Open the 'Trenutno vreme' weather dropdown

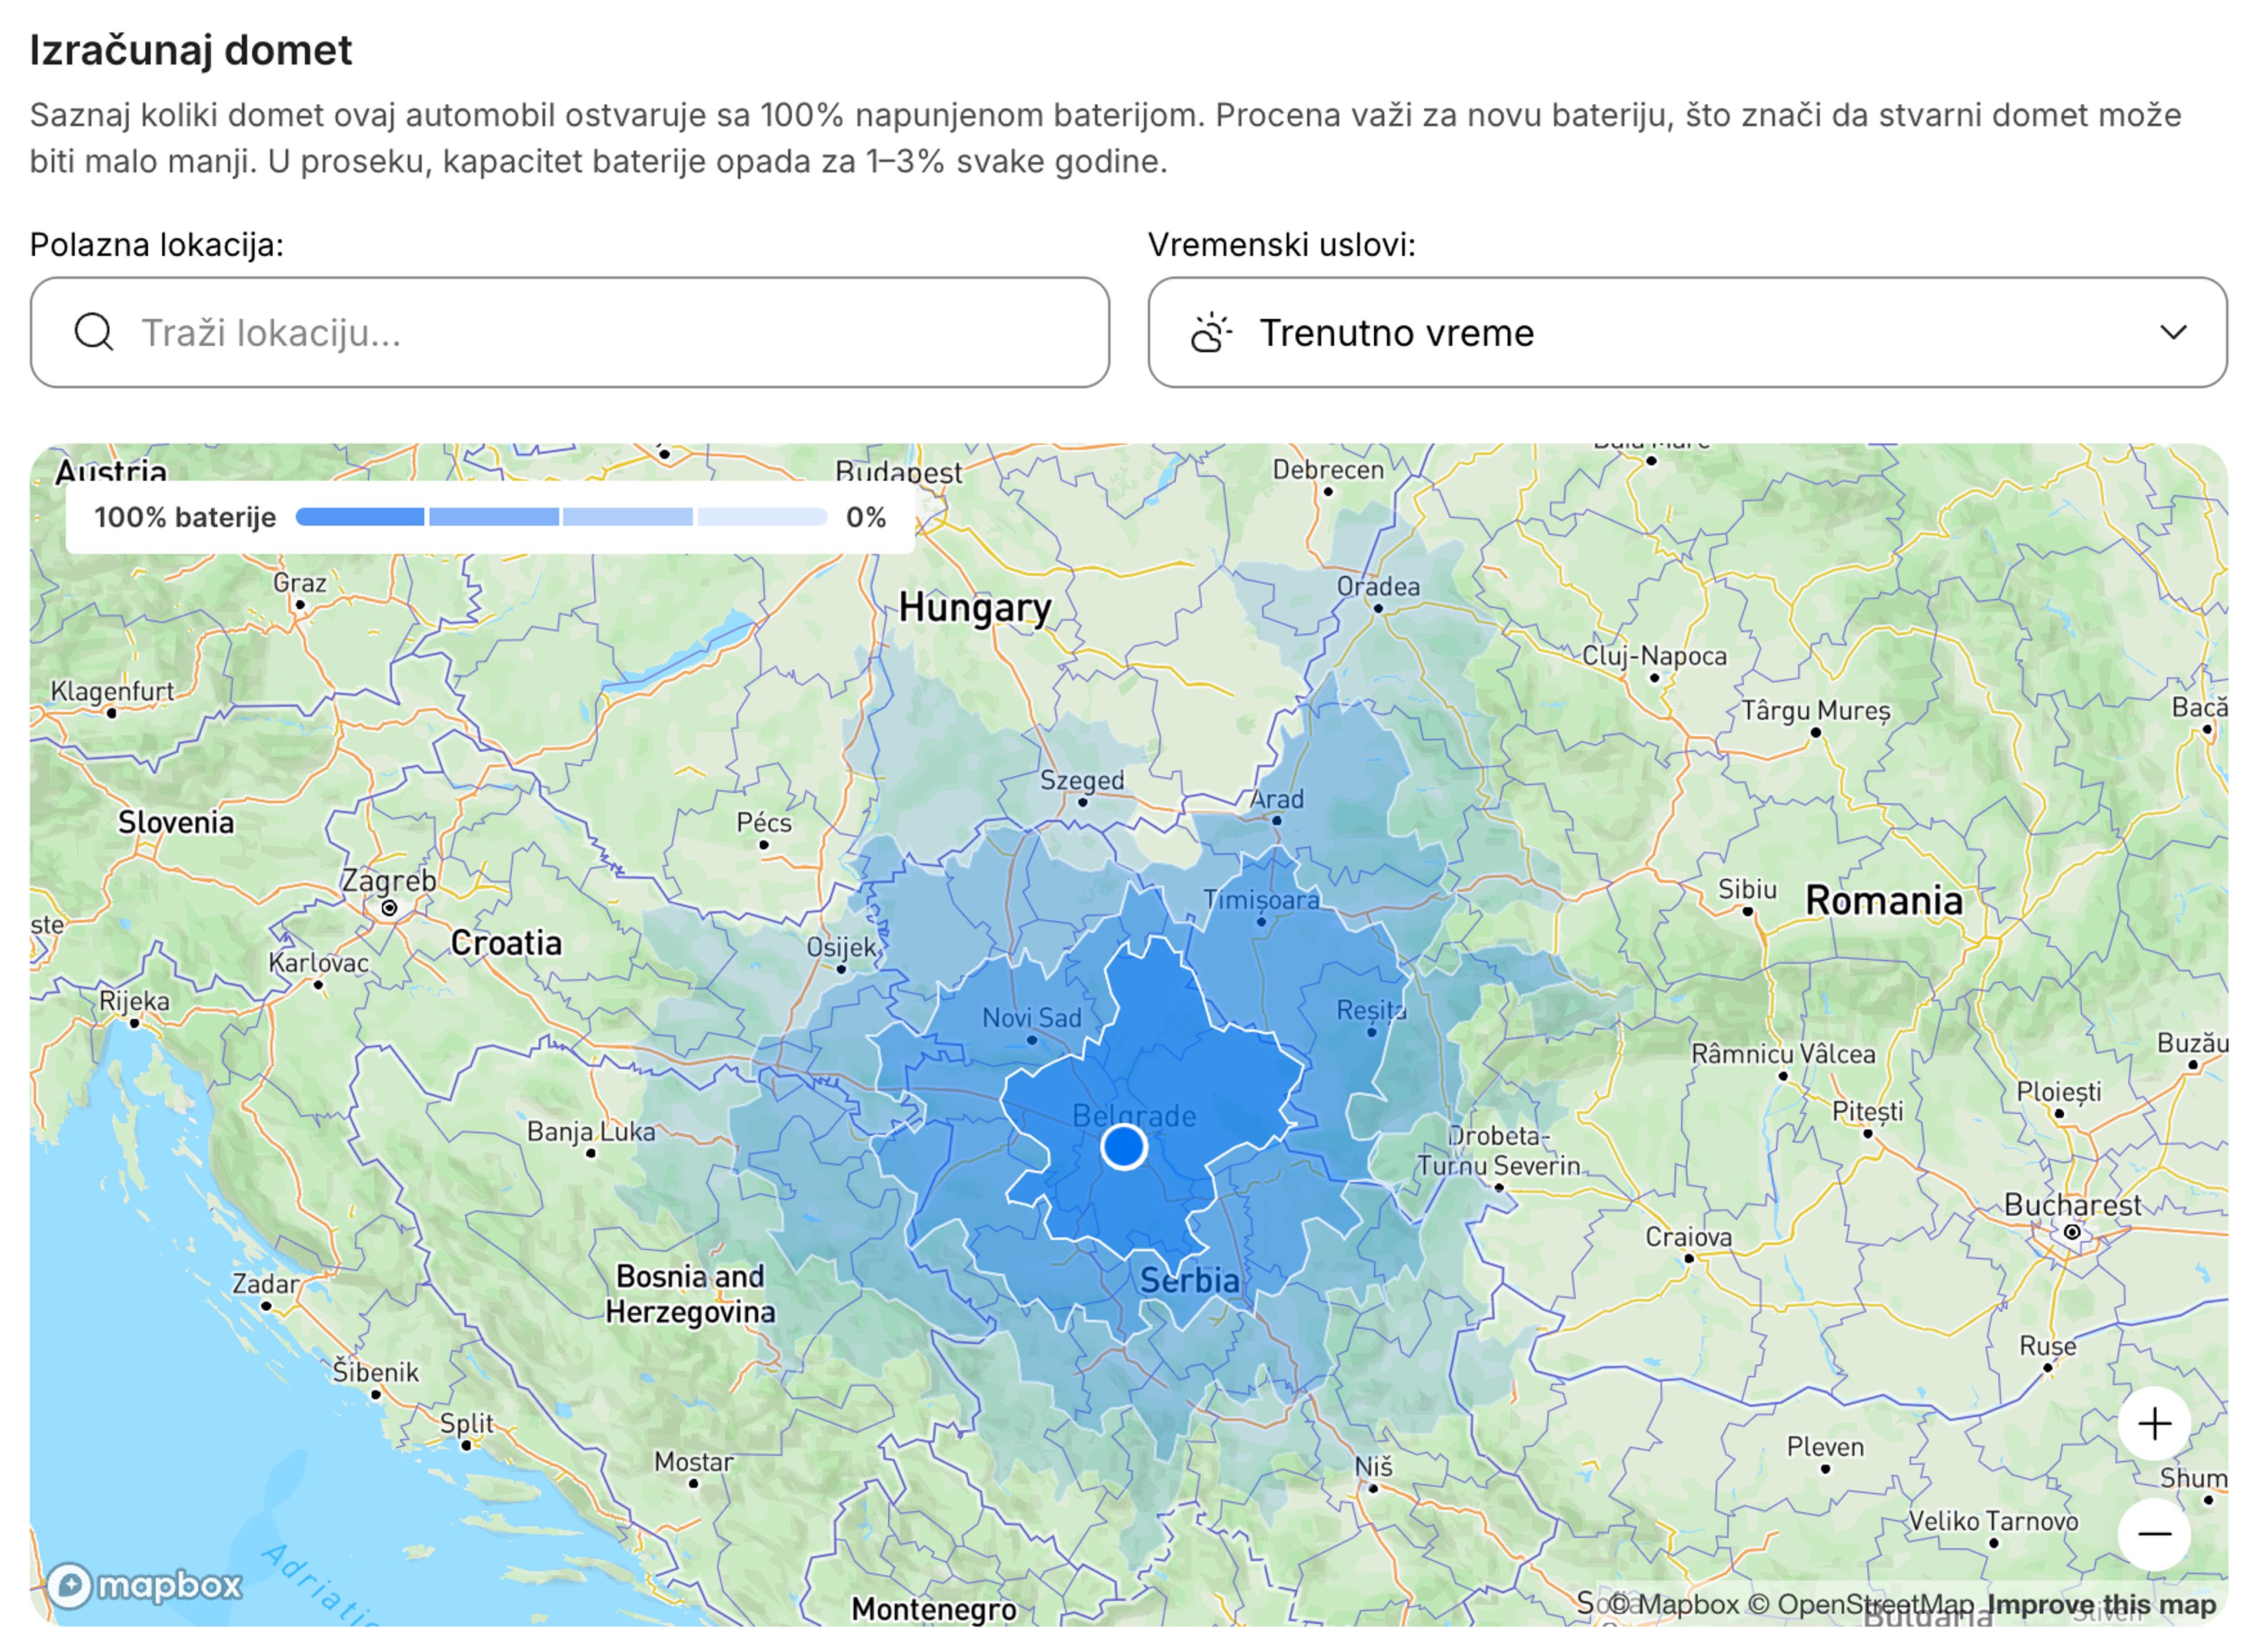(1688, 332)
